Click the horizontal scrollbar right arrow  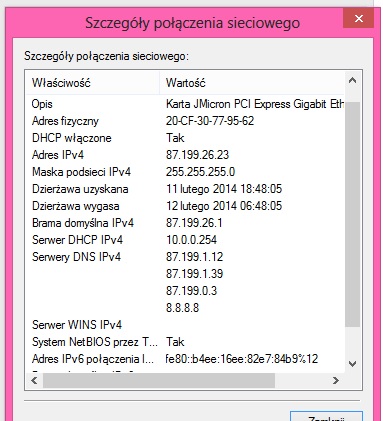point(336,380)
